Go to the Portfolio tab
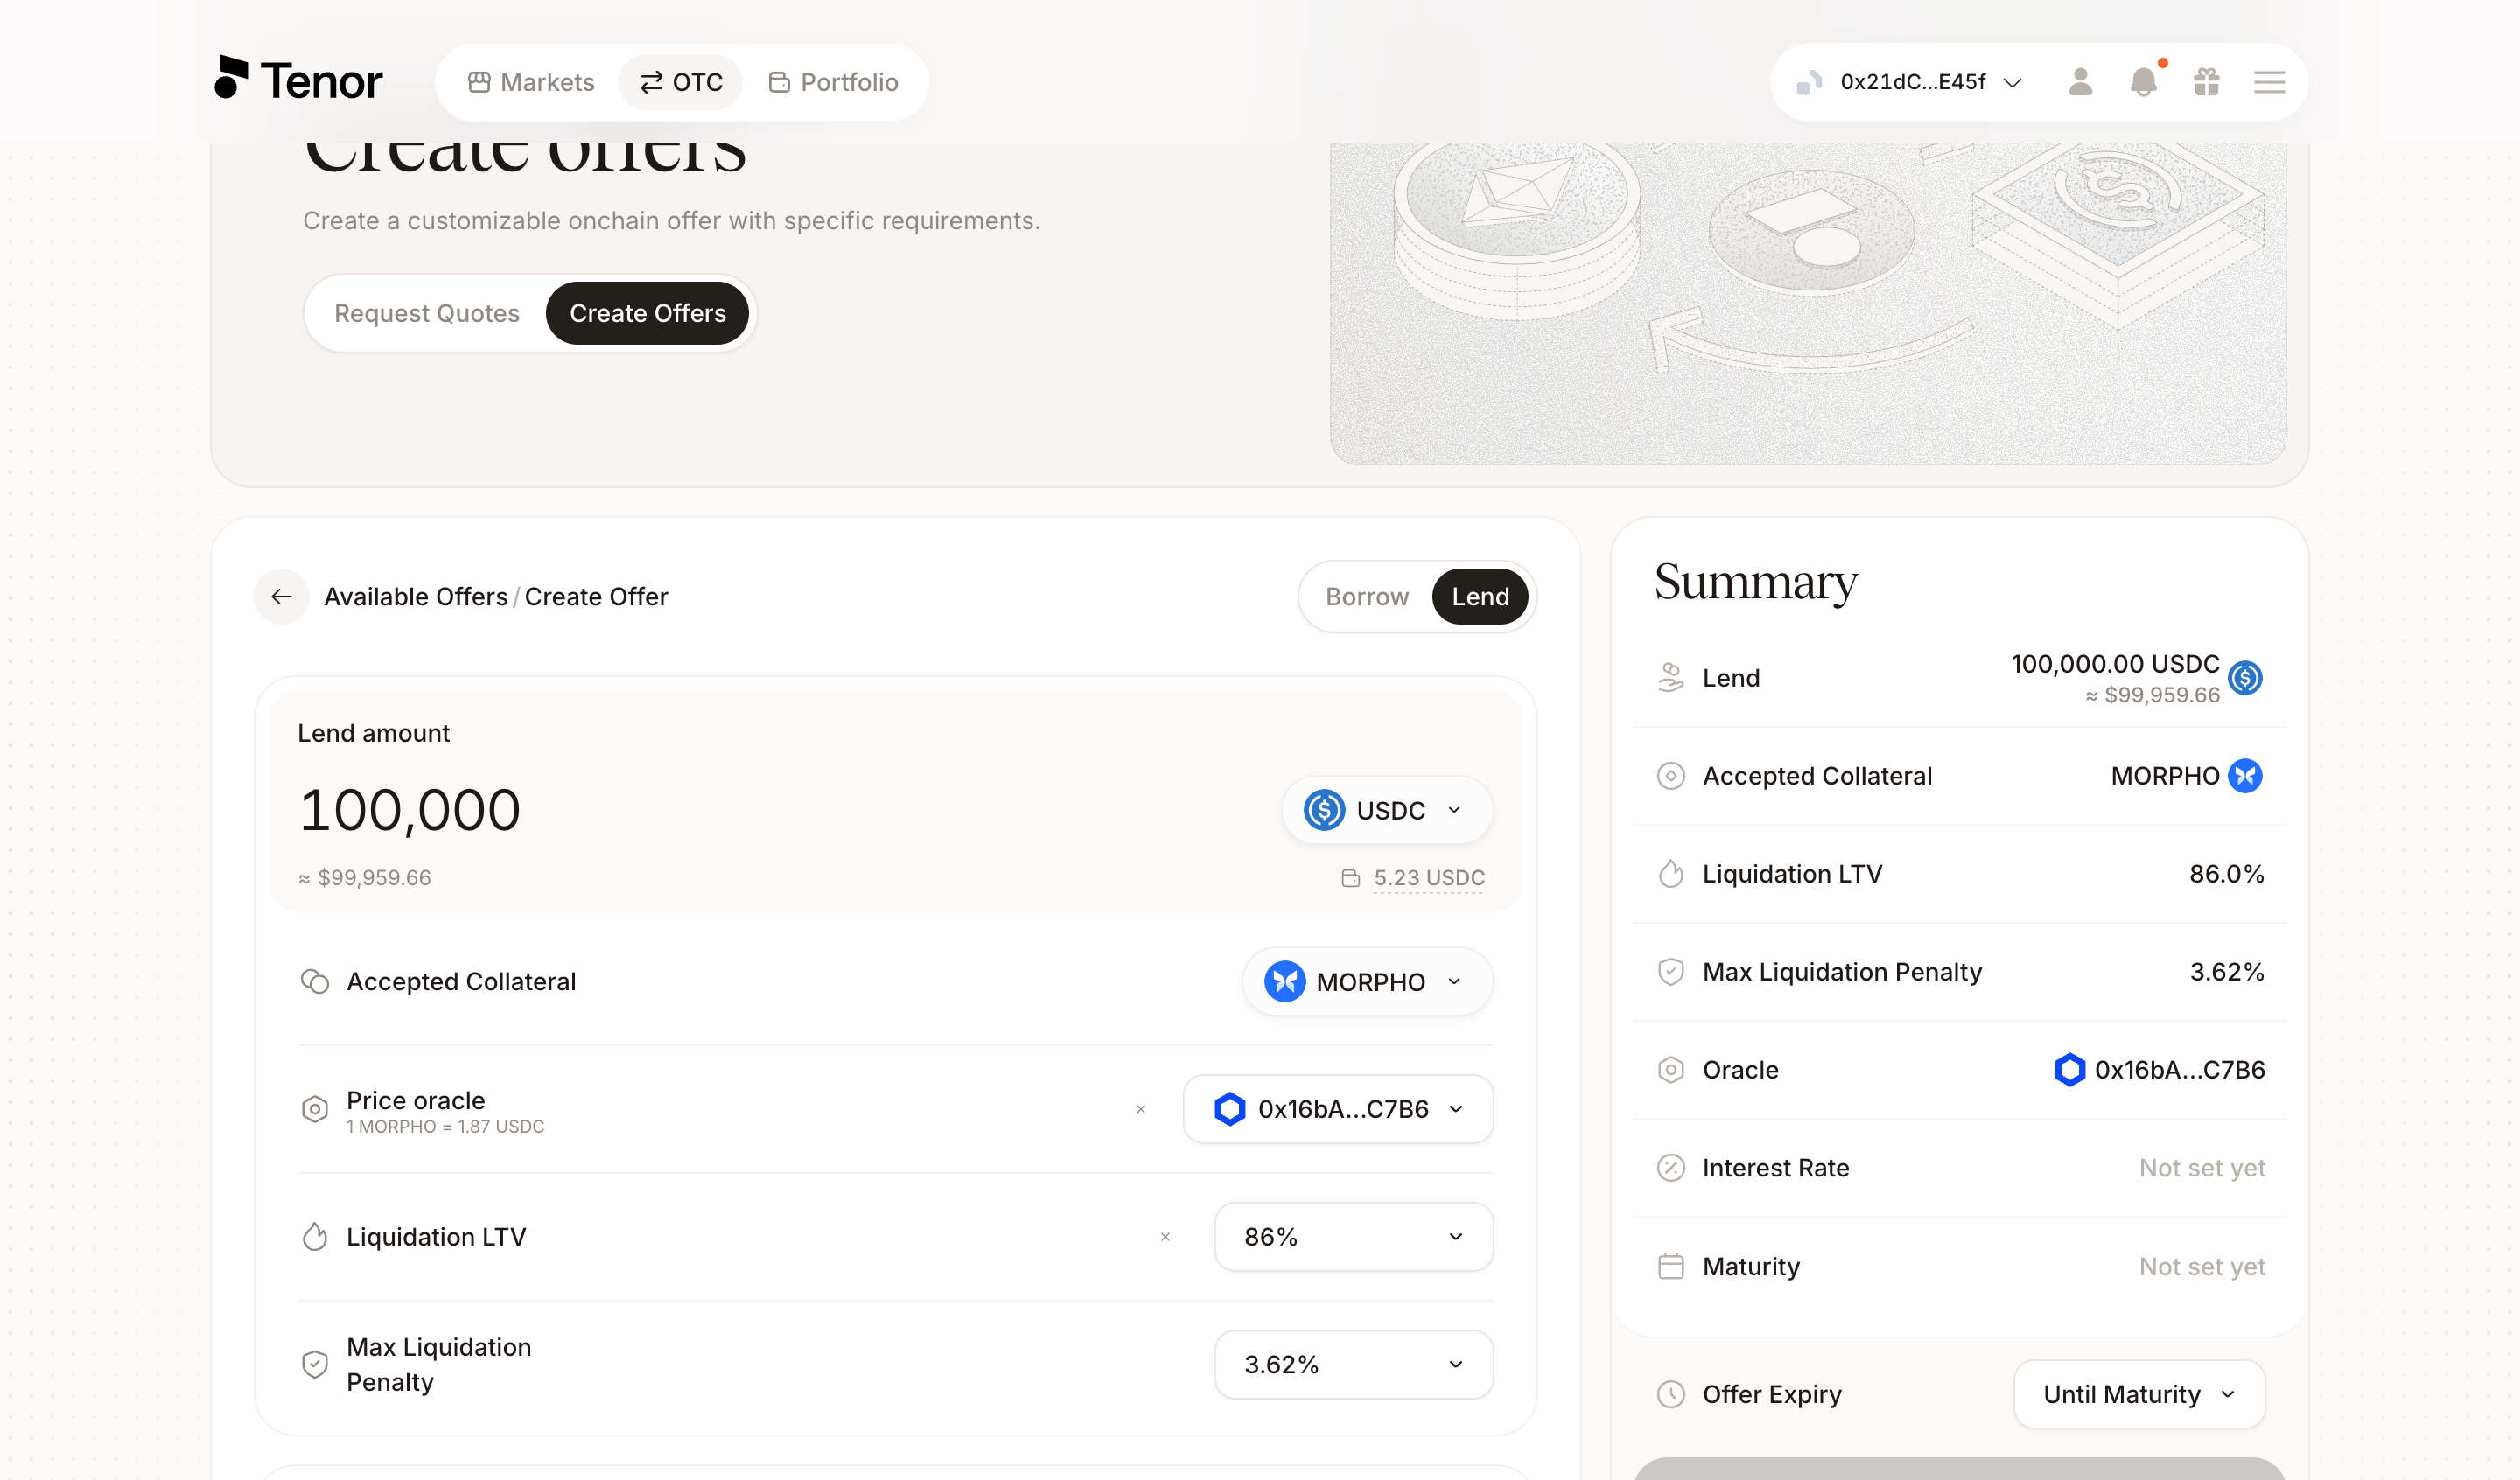 pos(834,82)
